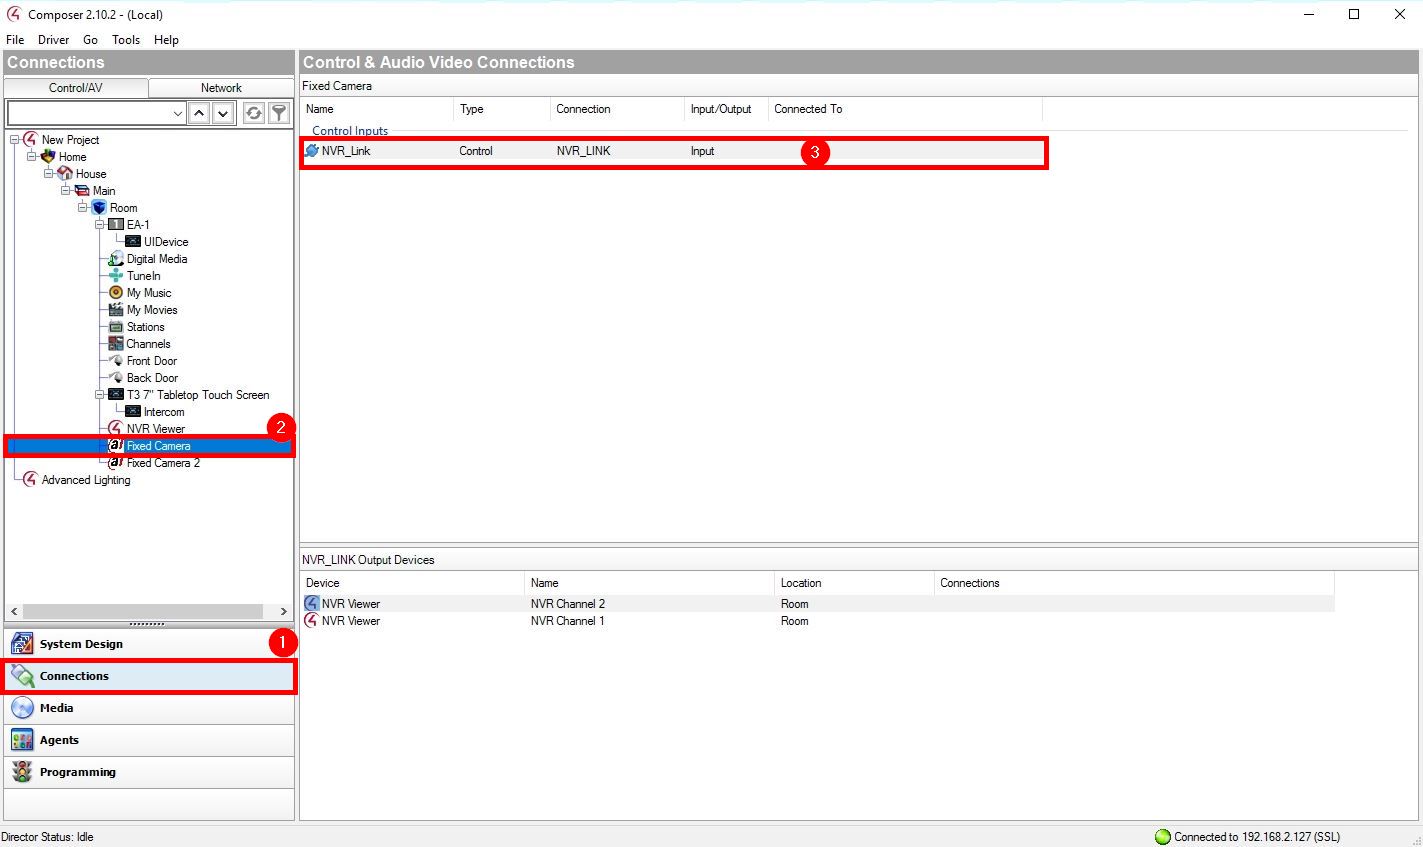Viewport: 1423px width, 847px height.
Task: Open the System Design view
Action: 81,644
